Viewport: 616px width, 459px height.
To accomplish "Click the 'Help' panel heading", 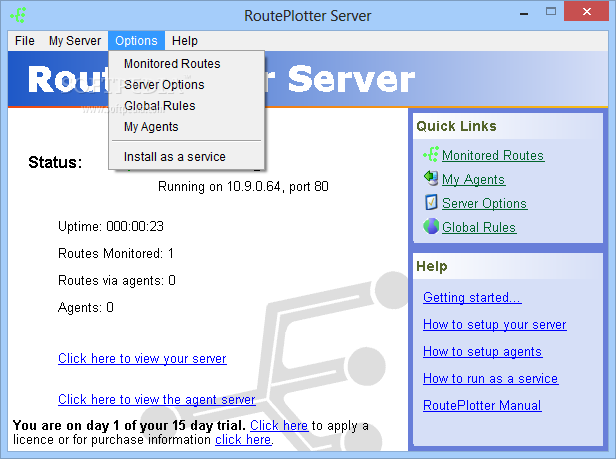I will point(432,266).
